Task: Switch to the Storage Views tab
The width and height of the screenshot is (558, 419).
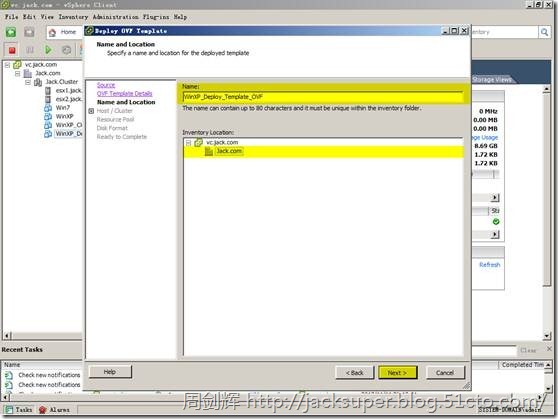Action: point(493,79)
